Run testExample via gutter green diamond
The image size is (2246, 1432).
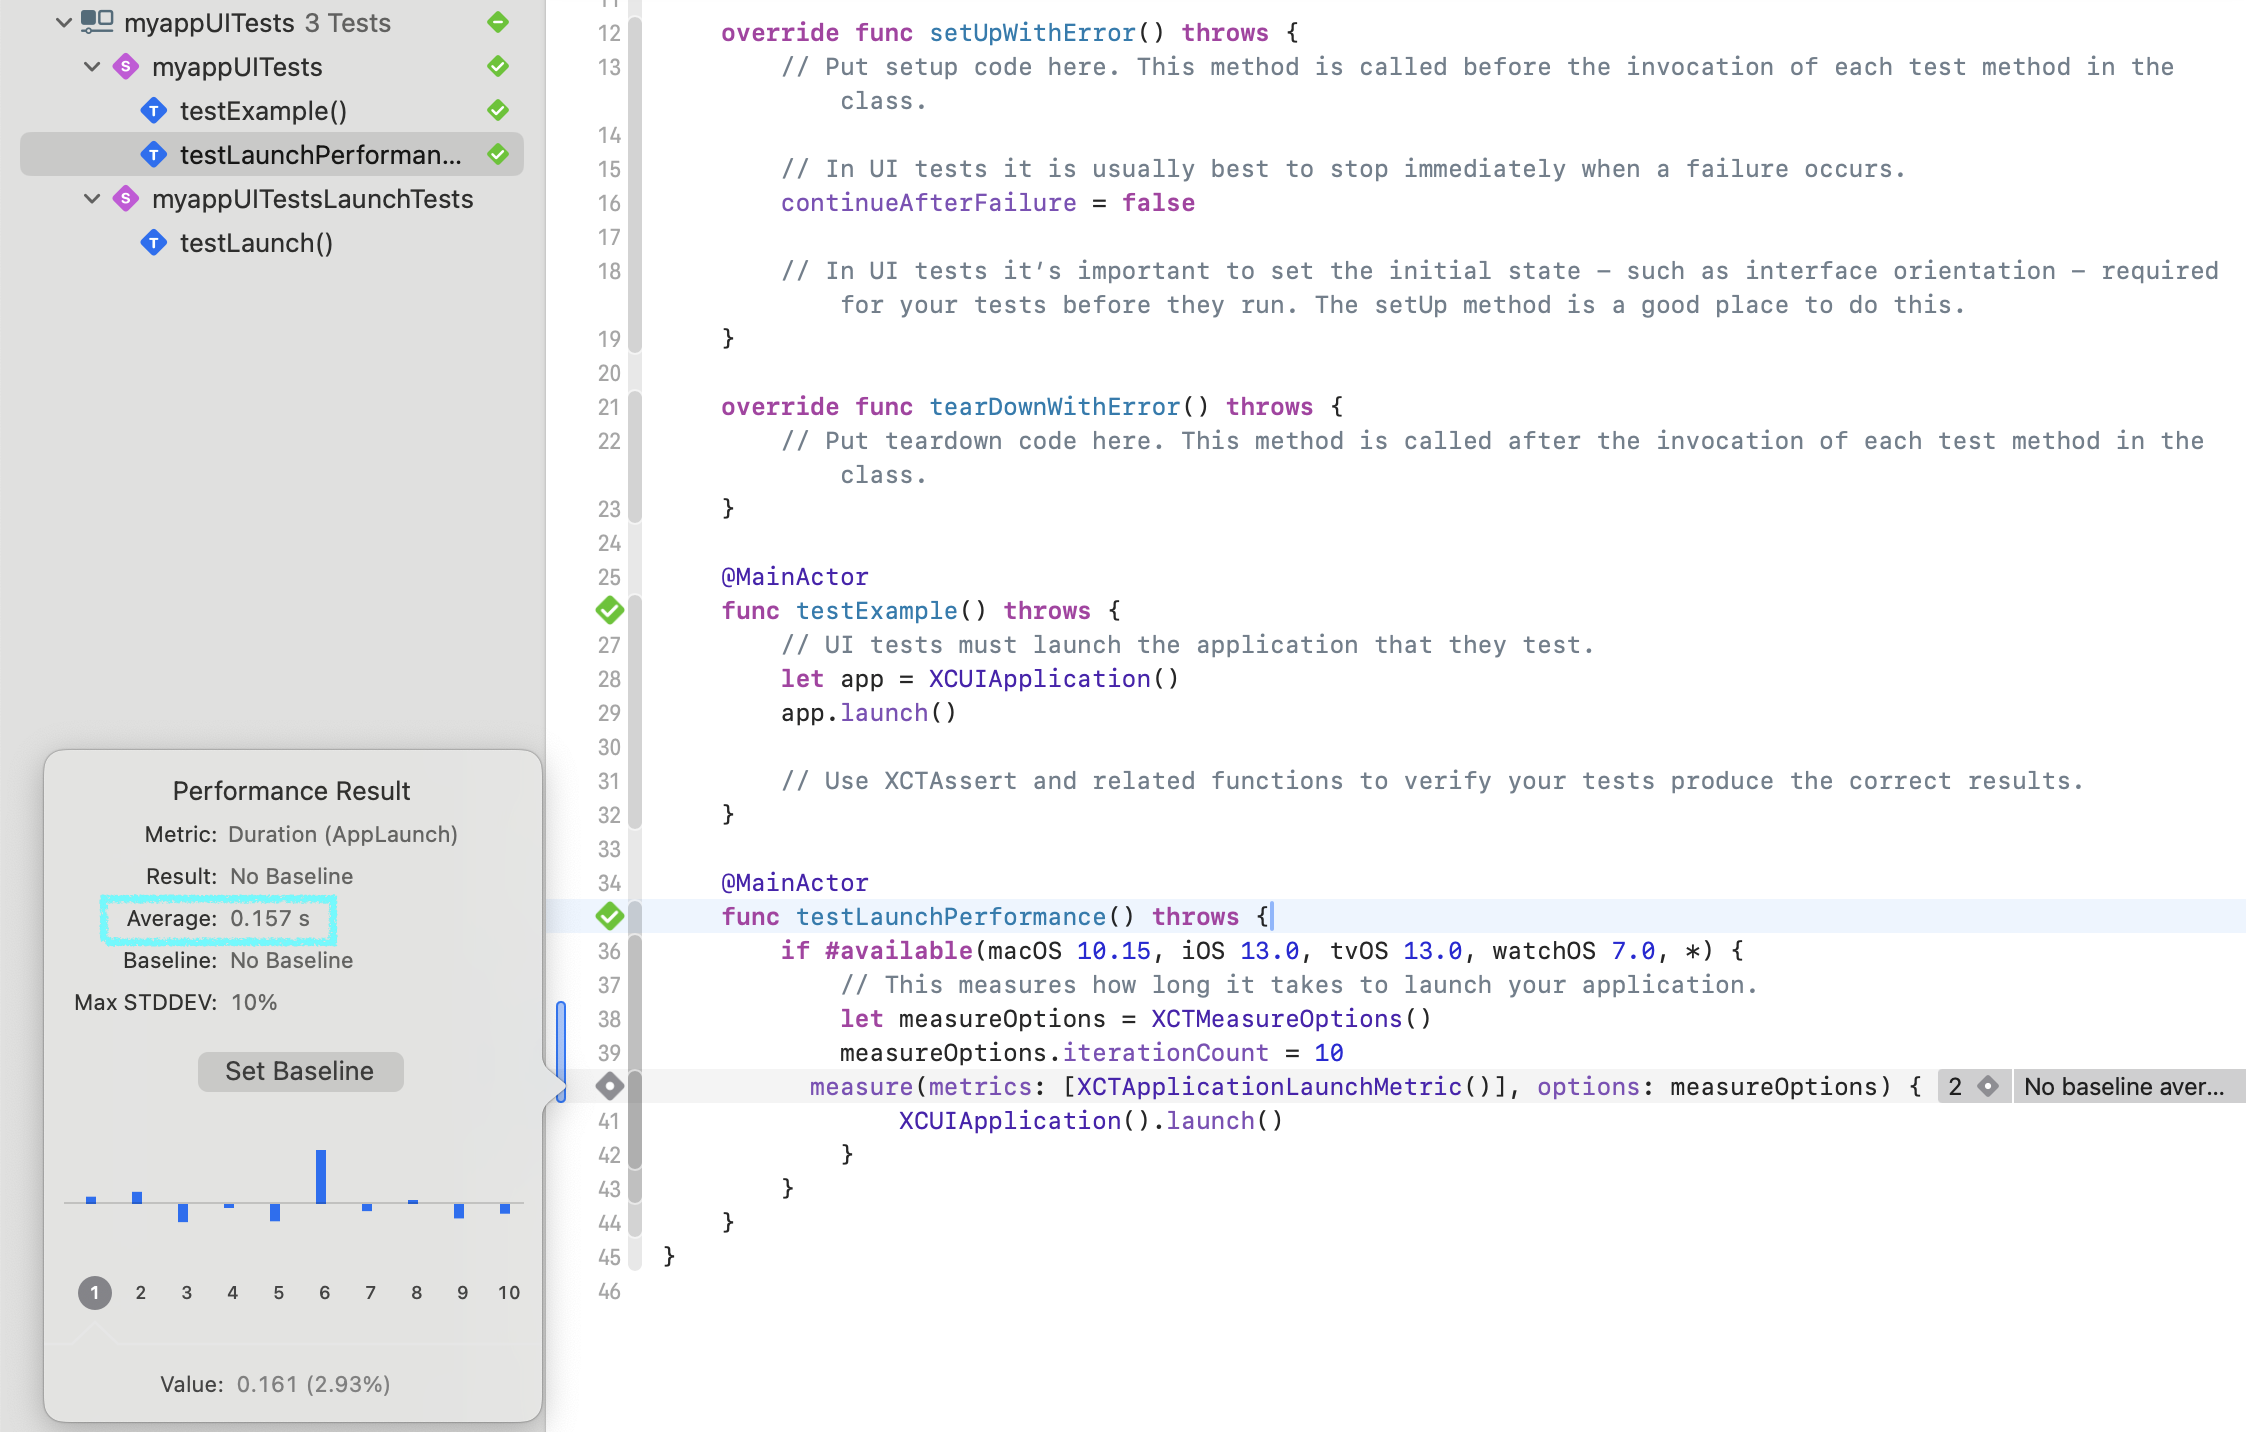pos(609,610)
